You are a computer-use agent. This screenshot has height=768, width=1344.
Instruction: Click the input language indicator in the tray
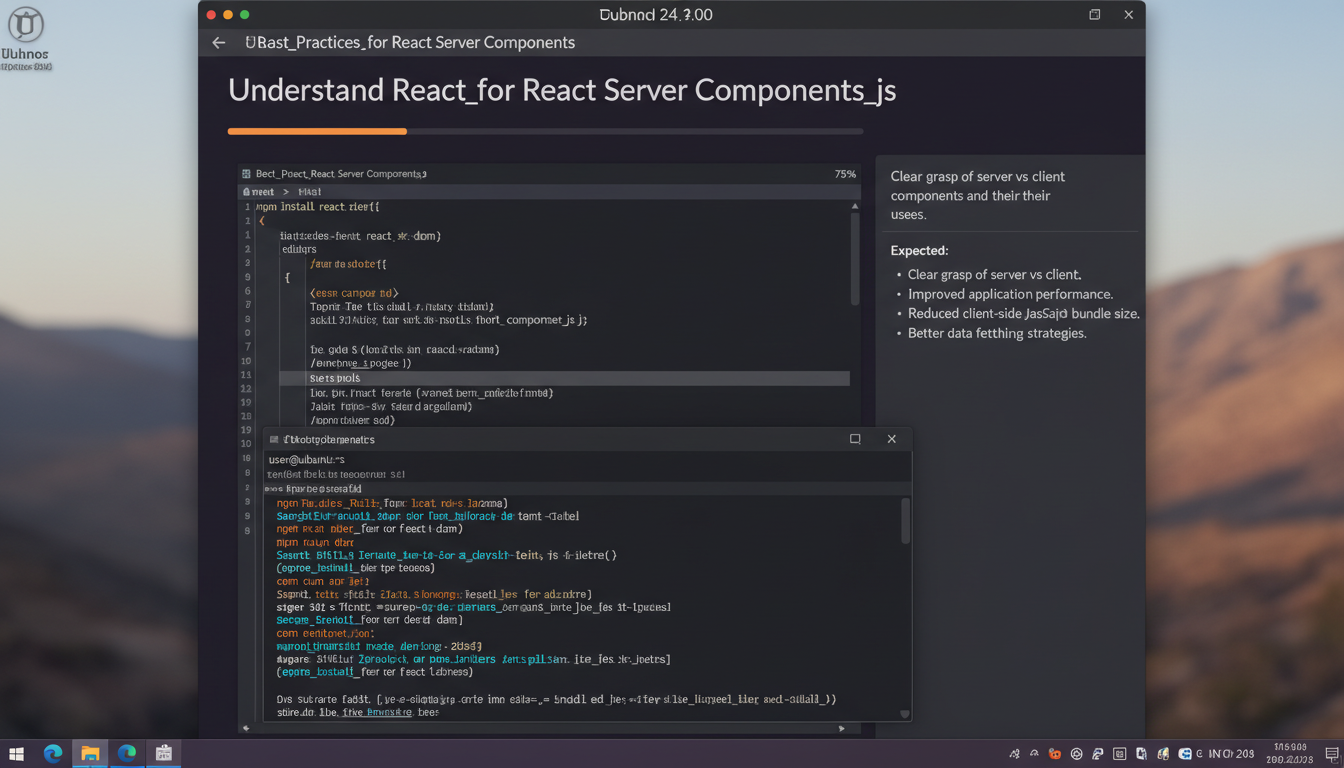point(1231,754)
